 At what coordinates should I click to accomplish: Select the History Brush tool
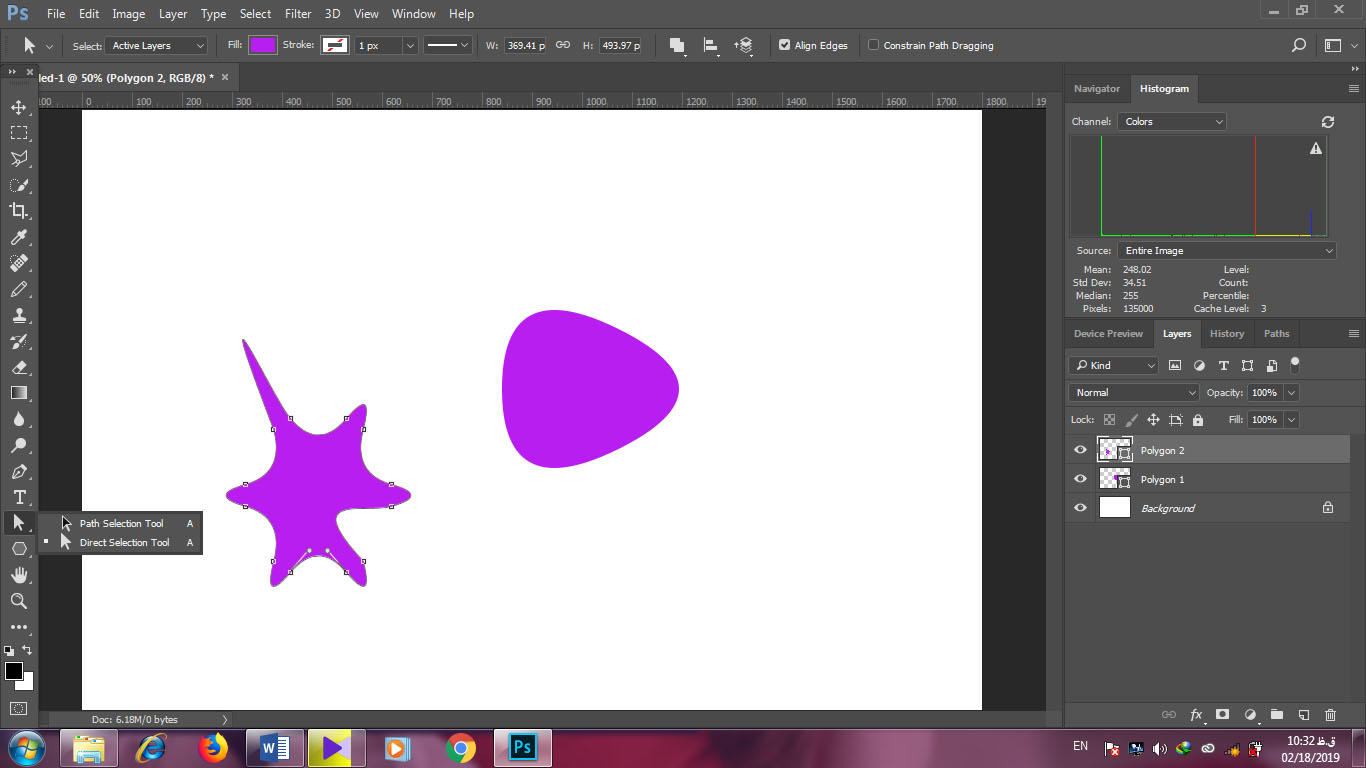click(x=19, y=341)
